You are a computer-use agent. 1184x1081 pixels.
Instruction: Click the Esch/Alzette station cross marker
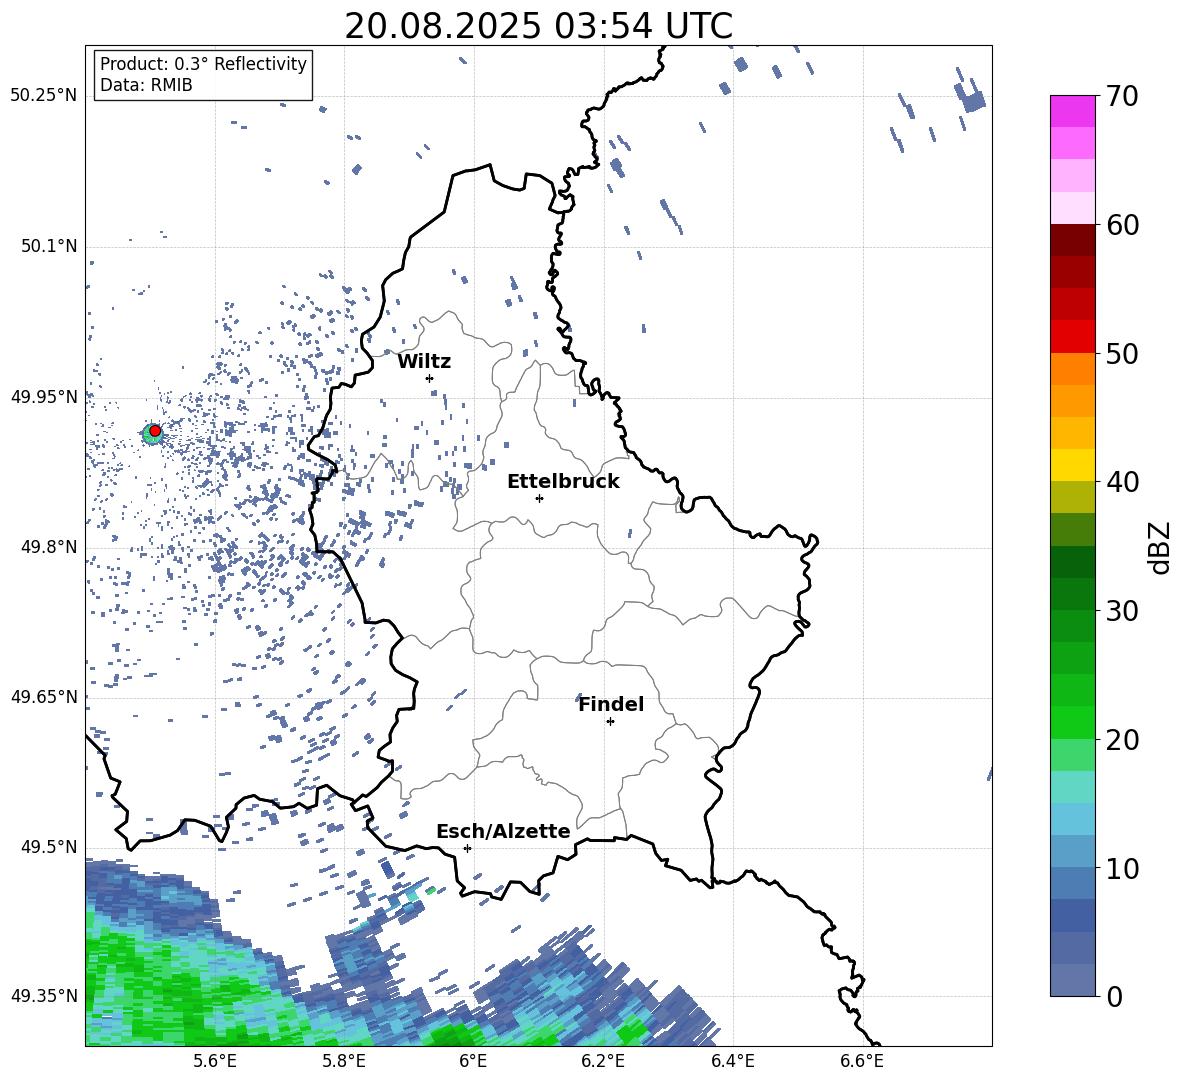pyautogui.click(x=467, y=848)
